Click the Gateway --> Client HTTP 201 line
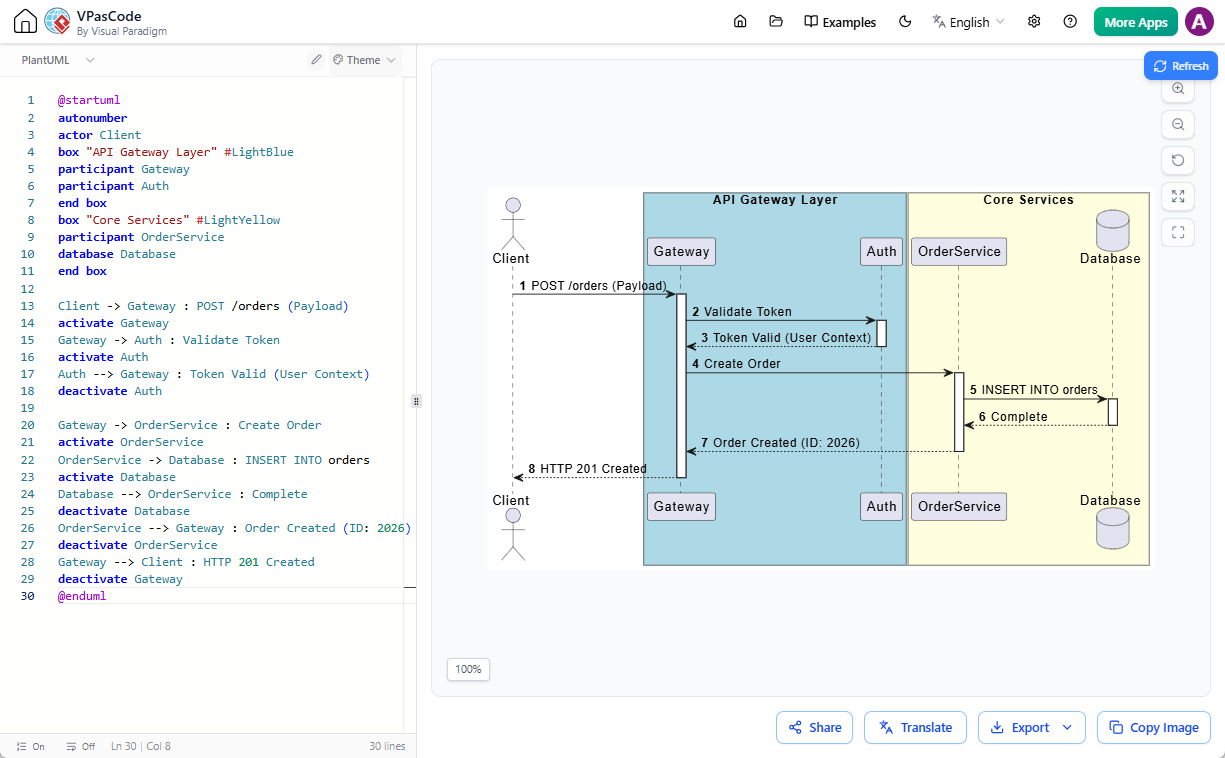The width and height of the screenshot is (1225, 758). (x=186, y=562)
